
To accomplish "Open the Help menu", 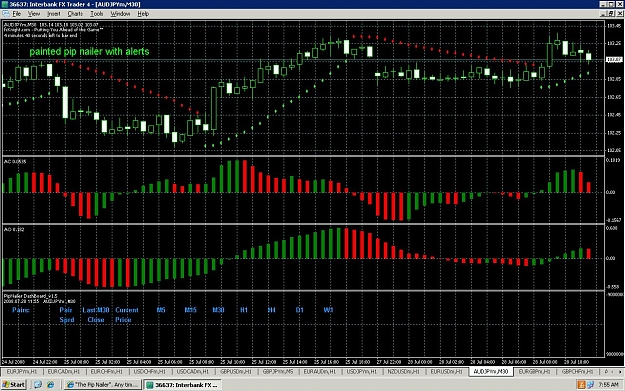I will tap(143, 14).
